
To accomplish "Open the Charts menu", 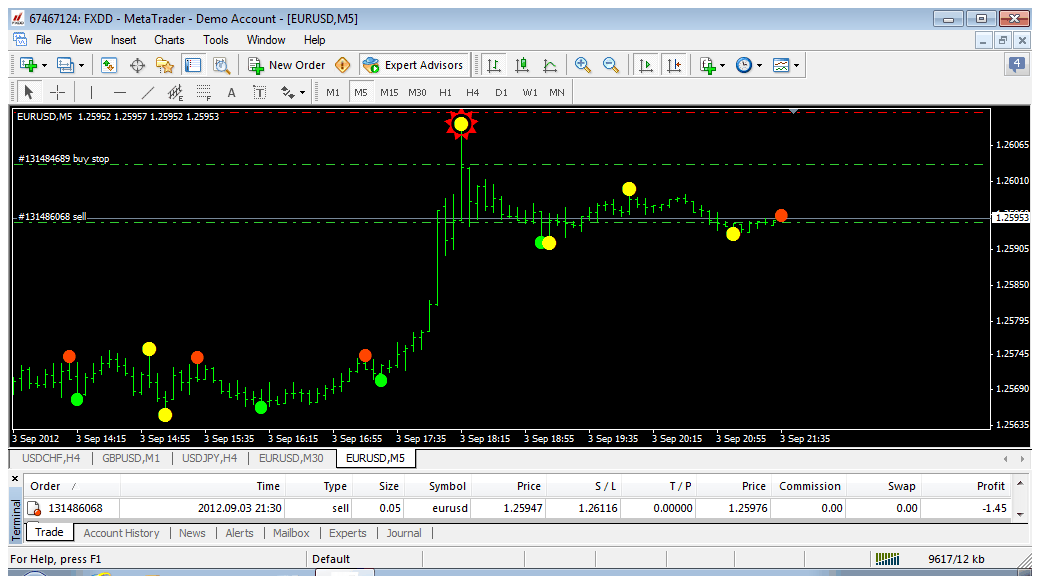I will pyautogui.click(x=169, y=40).
